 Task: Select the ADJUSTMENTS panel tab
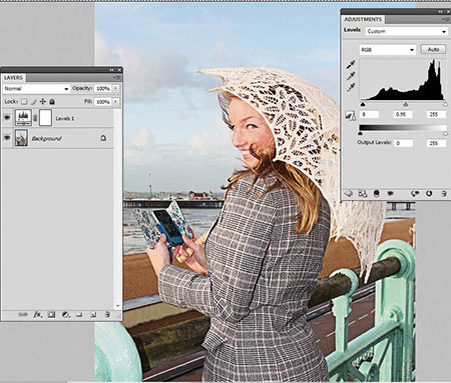(x=363, y=19)
